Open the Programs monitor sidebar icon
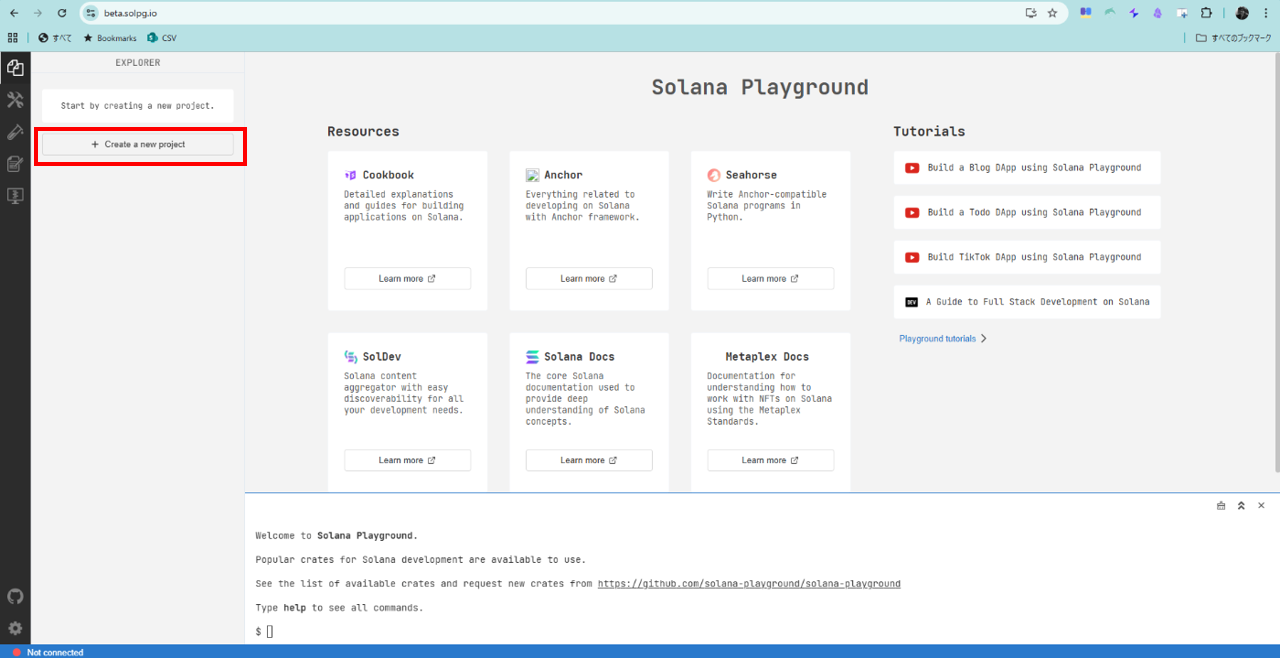 pos(15,196)
